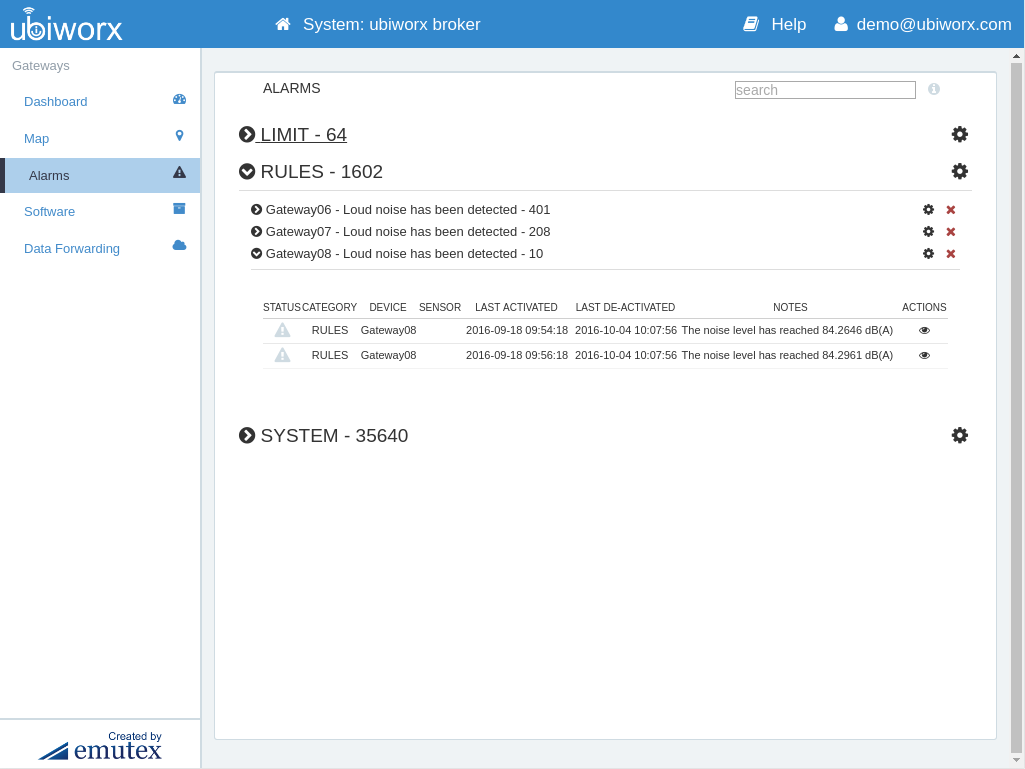Open gear settings for Gateway08 alarm
Screen dimensions: 1025x769
tap(928, 254)
